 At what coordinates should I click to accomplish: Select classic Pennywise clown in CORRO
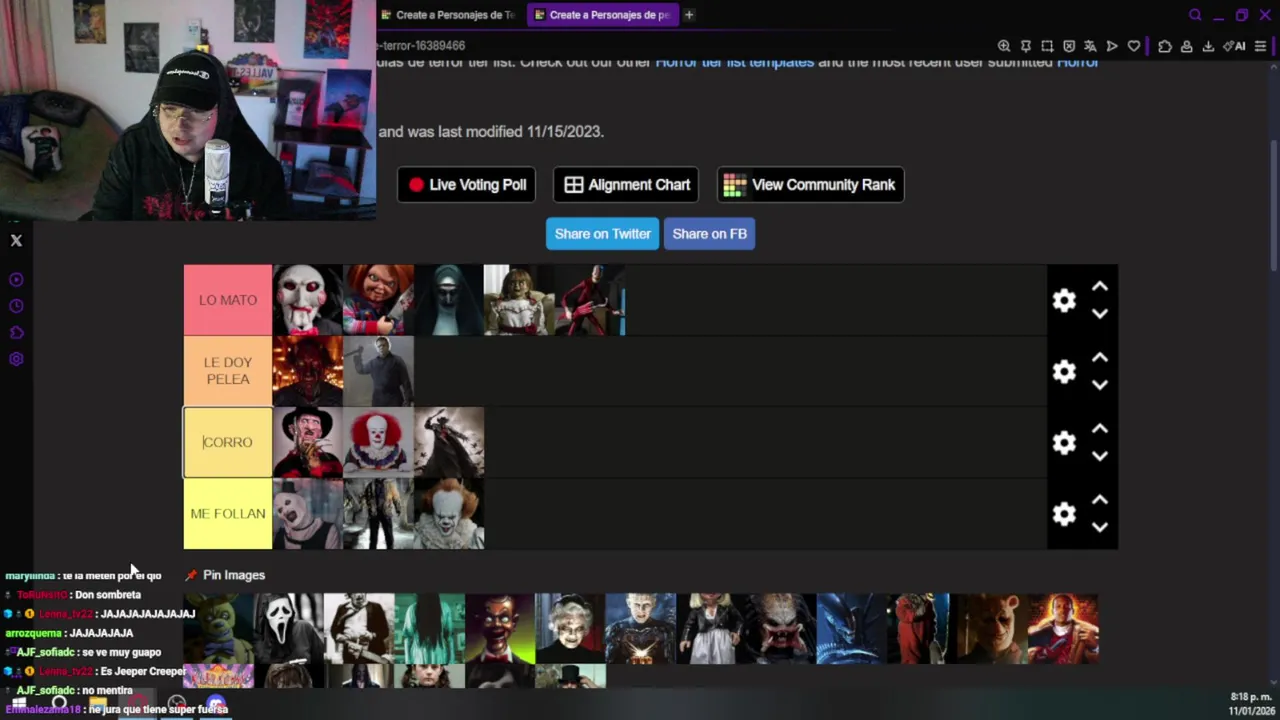378,442
